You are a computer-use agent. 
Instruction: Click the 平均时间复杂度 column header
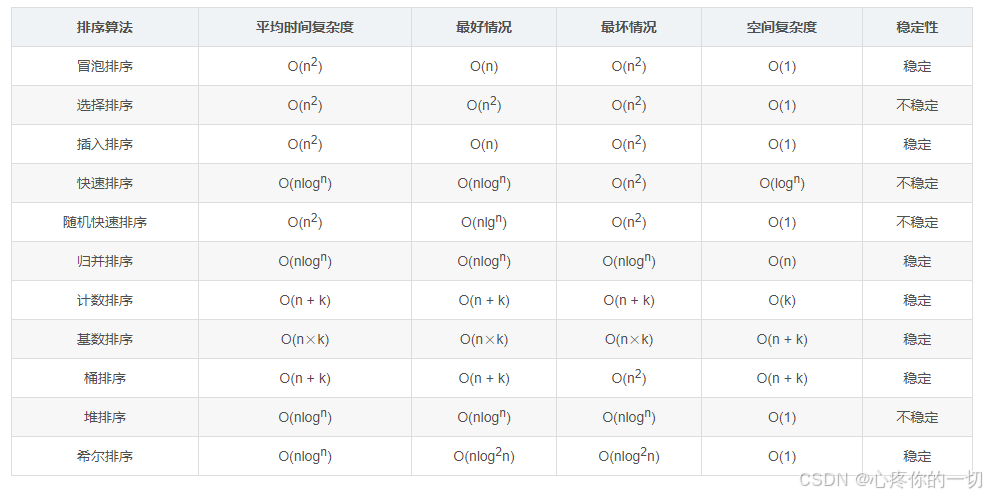(304, 27)
